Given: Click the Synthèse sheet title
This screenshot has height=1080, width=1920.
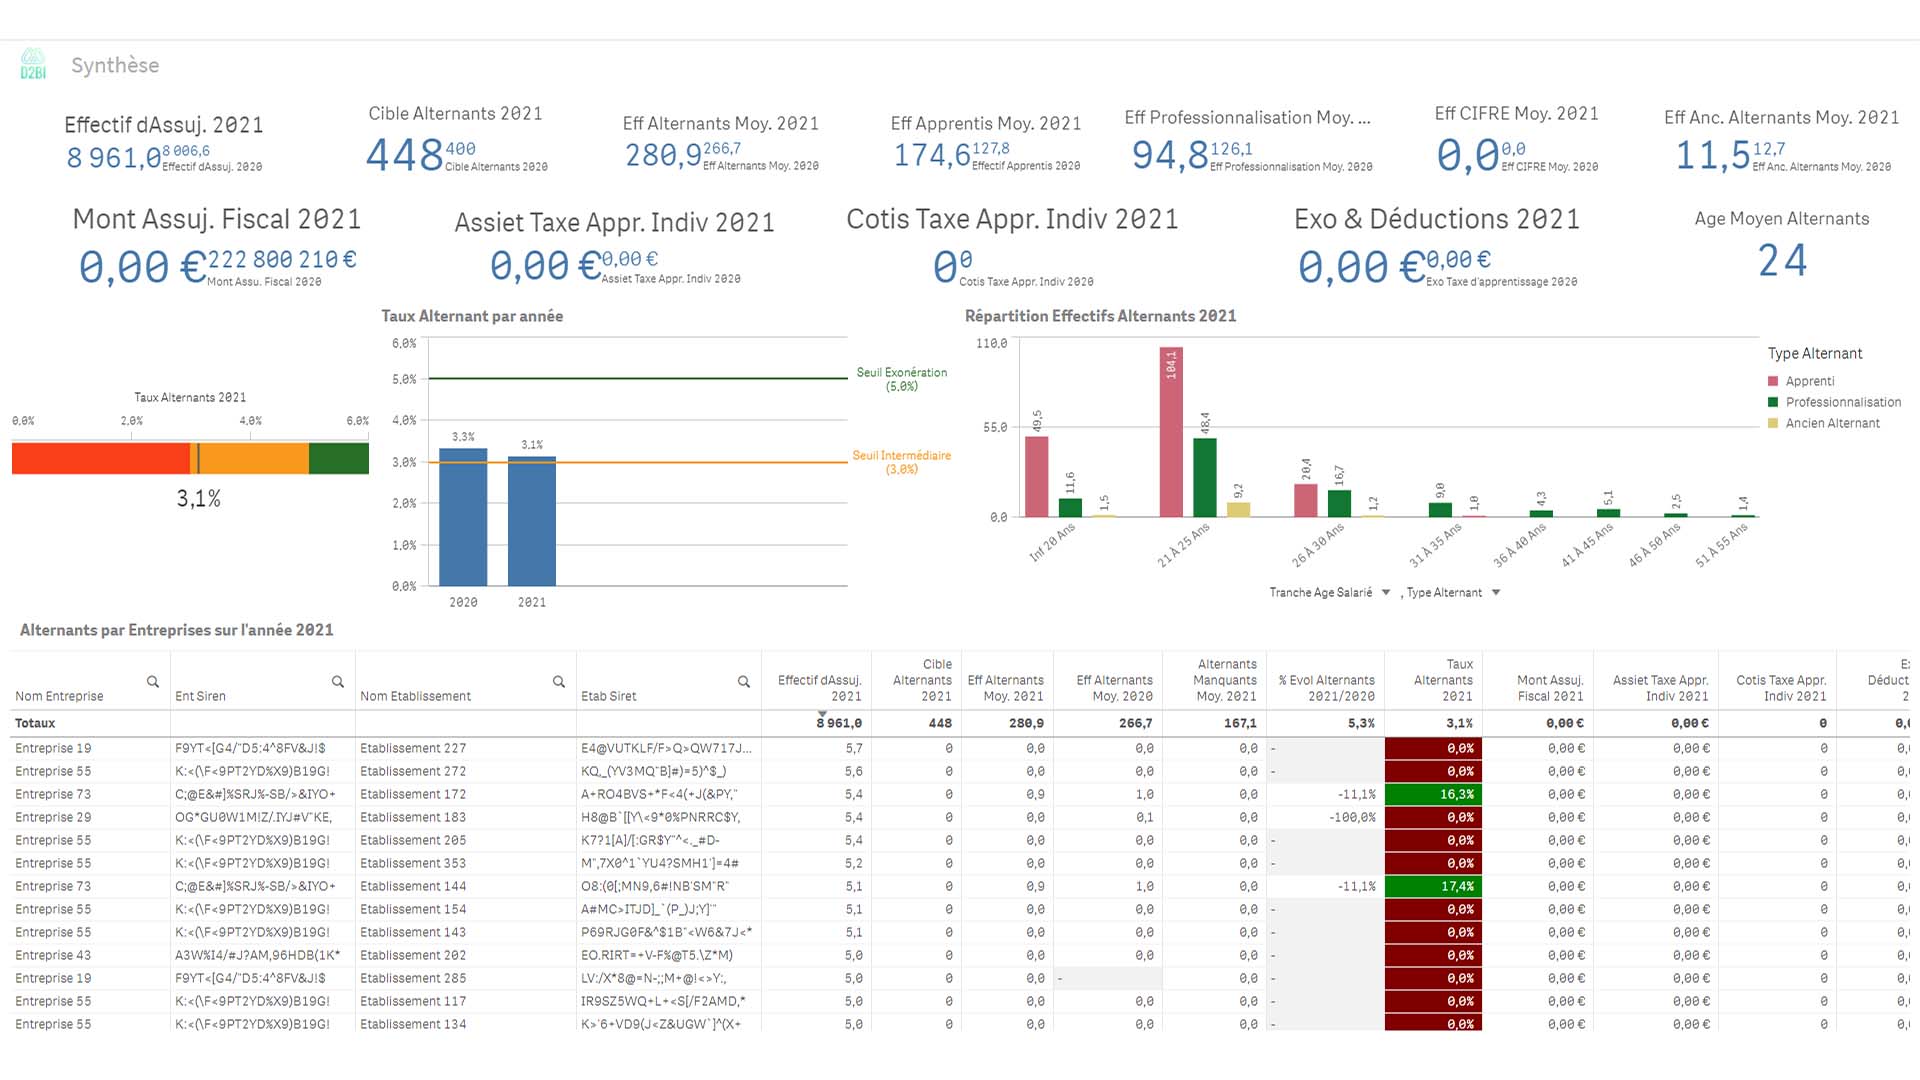Looking at the screenshot, I should click(x=115, y=65).
